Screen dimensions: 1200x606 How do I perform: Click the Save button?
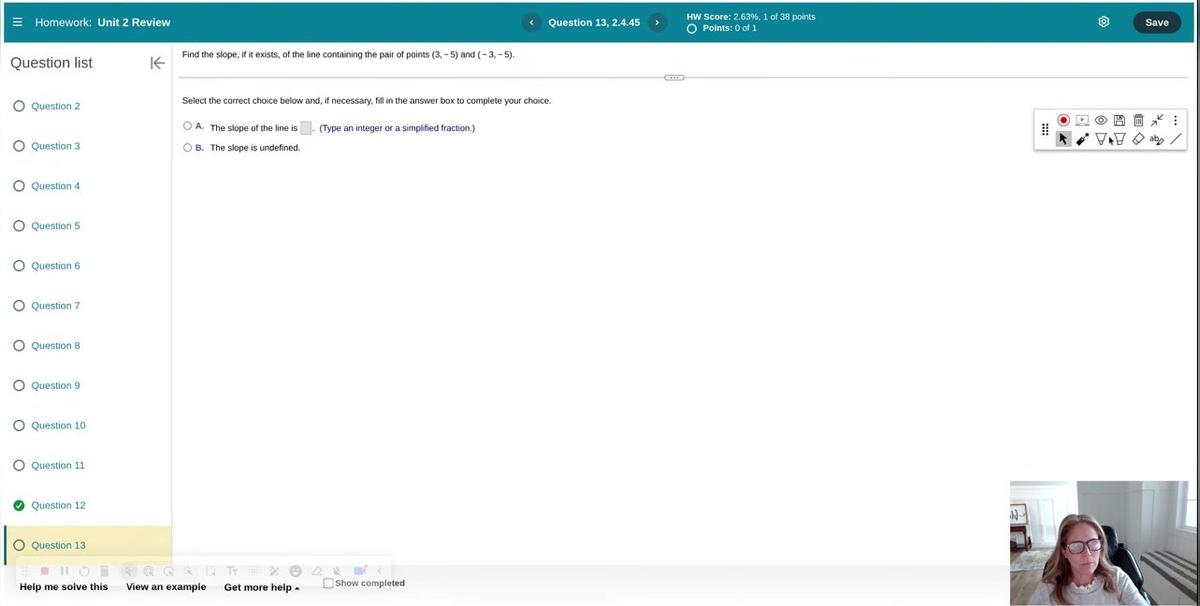[1156, 22]
